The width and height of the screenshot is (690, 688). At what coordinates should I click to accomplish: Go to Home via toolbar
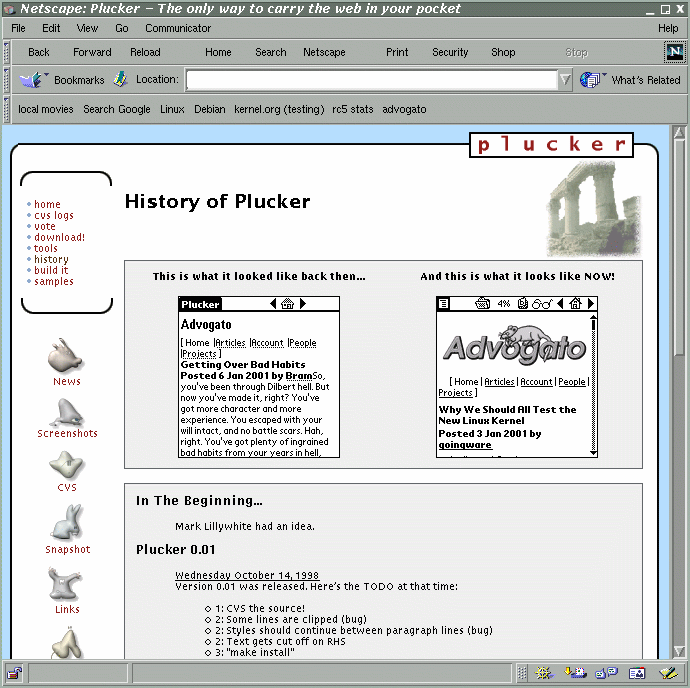(x=218, y=52)
